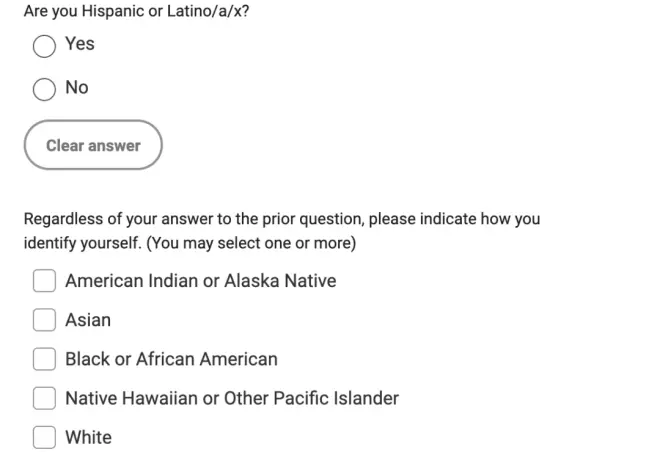The width and height of the screenshot is (660, 452).
Task: Check the American Indian or Alaska Native box
Action: click(x=44, y=281)
